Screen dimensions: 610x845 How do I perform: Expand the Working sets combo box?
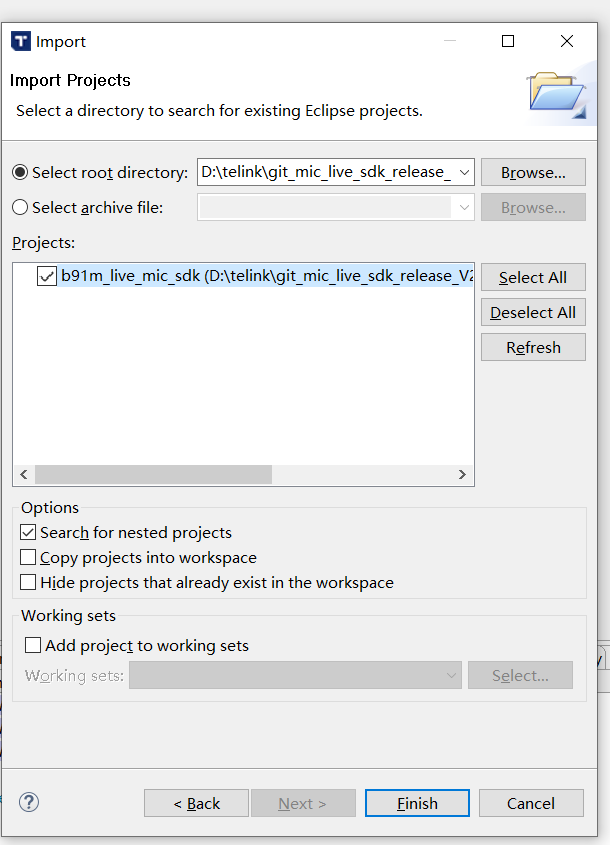[x=449, y=675]
